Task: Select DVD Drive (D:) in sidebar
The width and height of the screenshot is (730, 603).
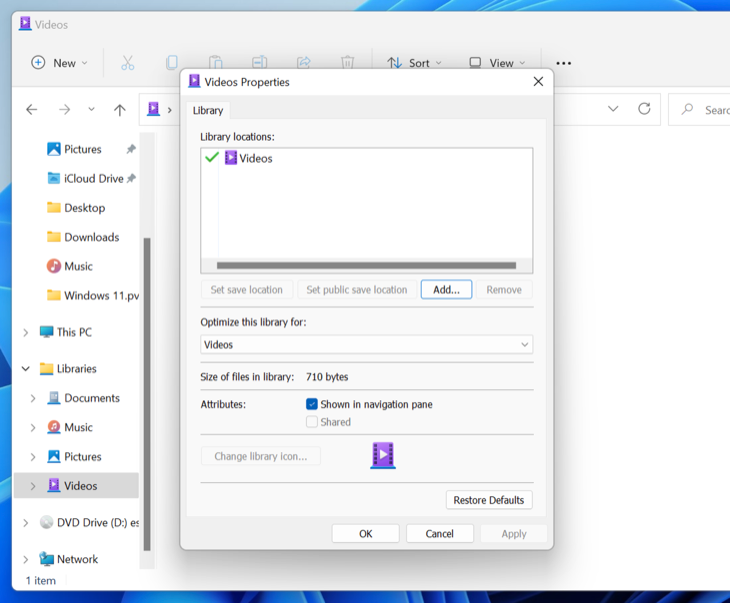Action: pos(89,522)
